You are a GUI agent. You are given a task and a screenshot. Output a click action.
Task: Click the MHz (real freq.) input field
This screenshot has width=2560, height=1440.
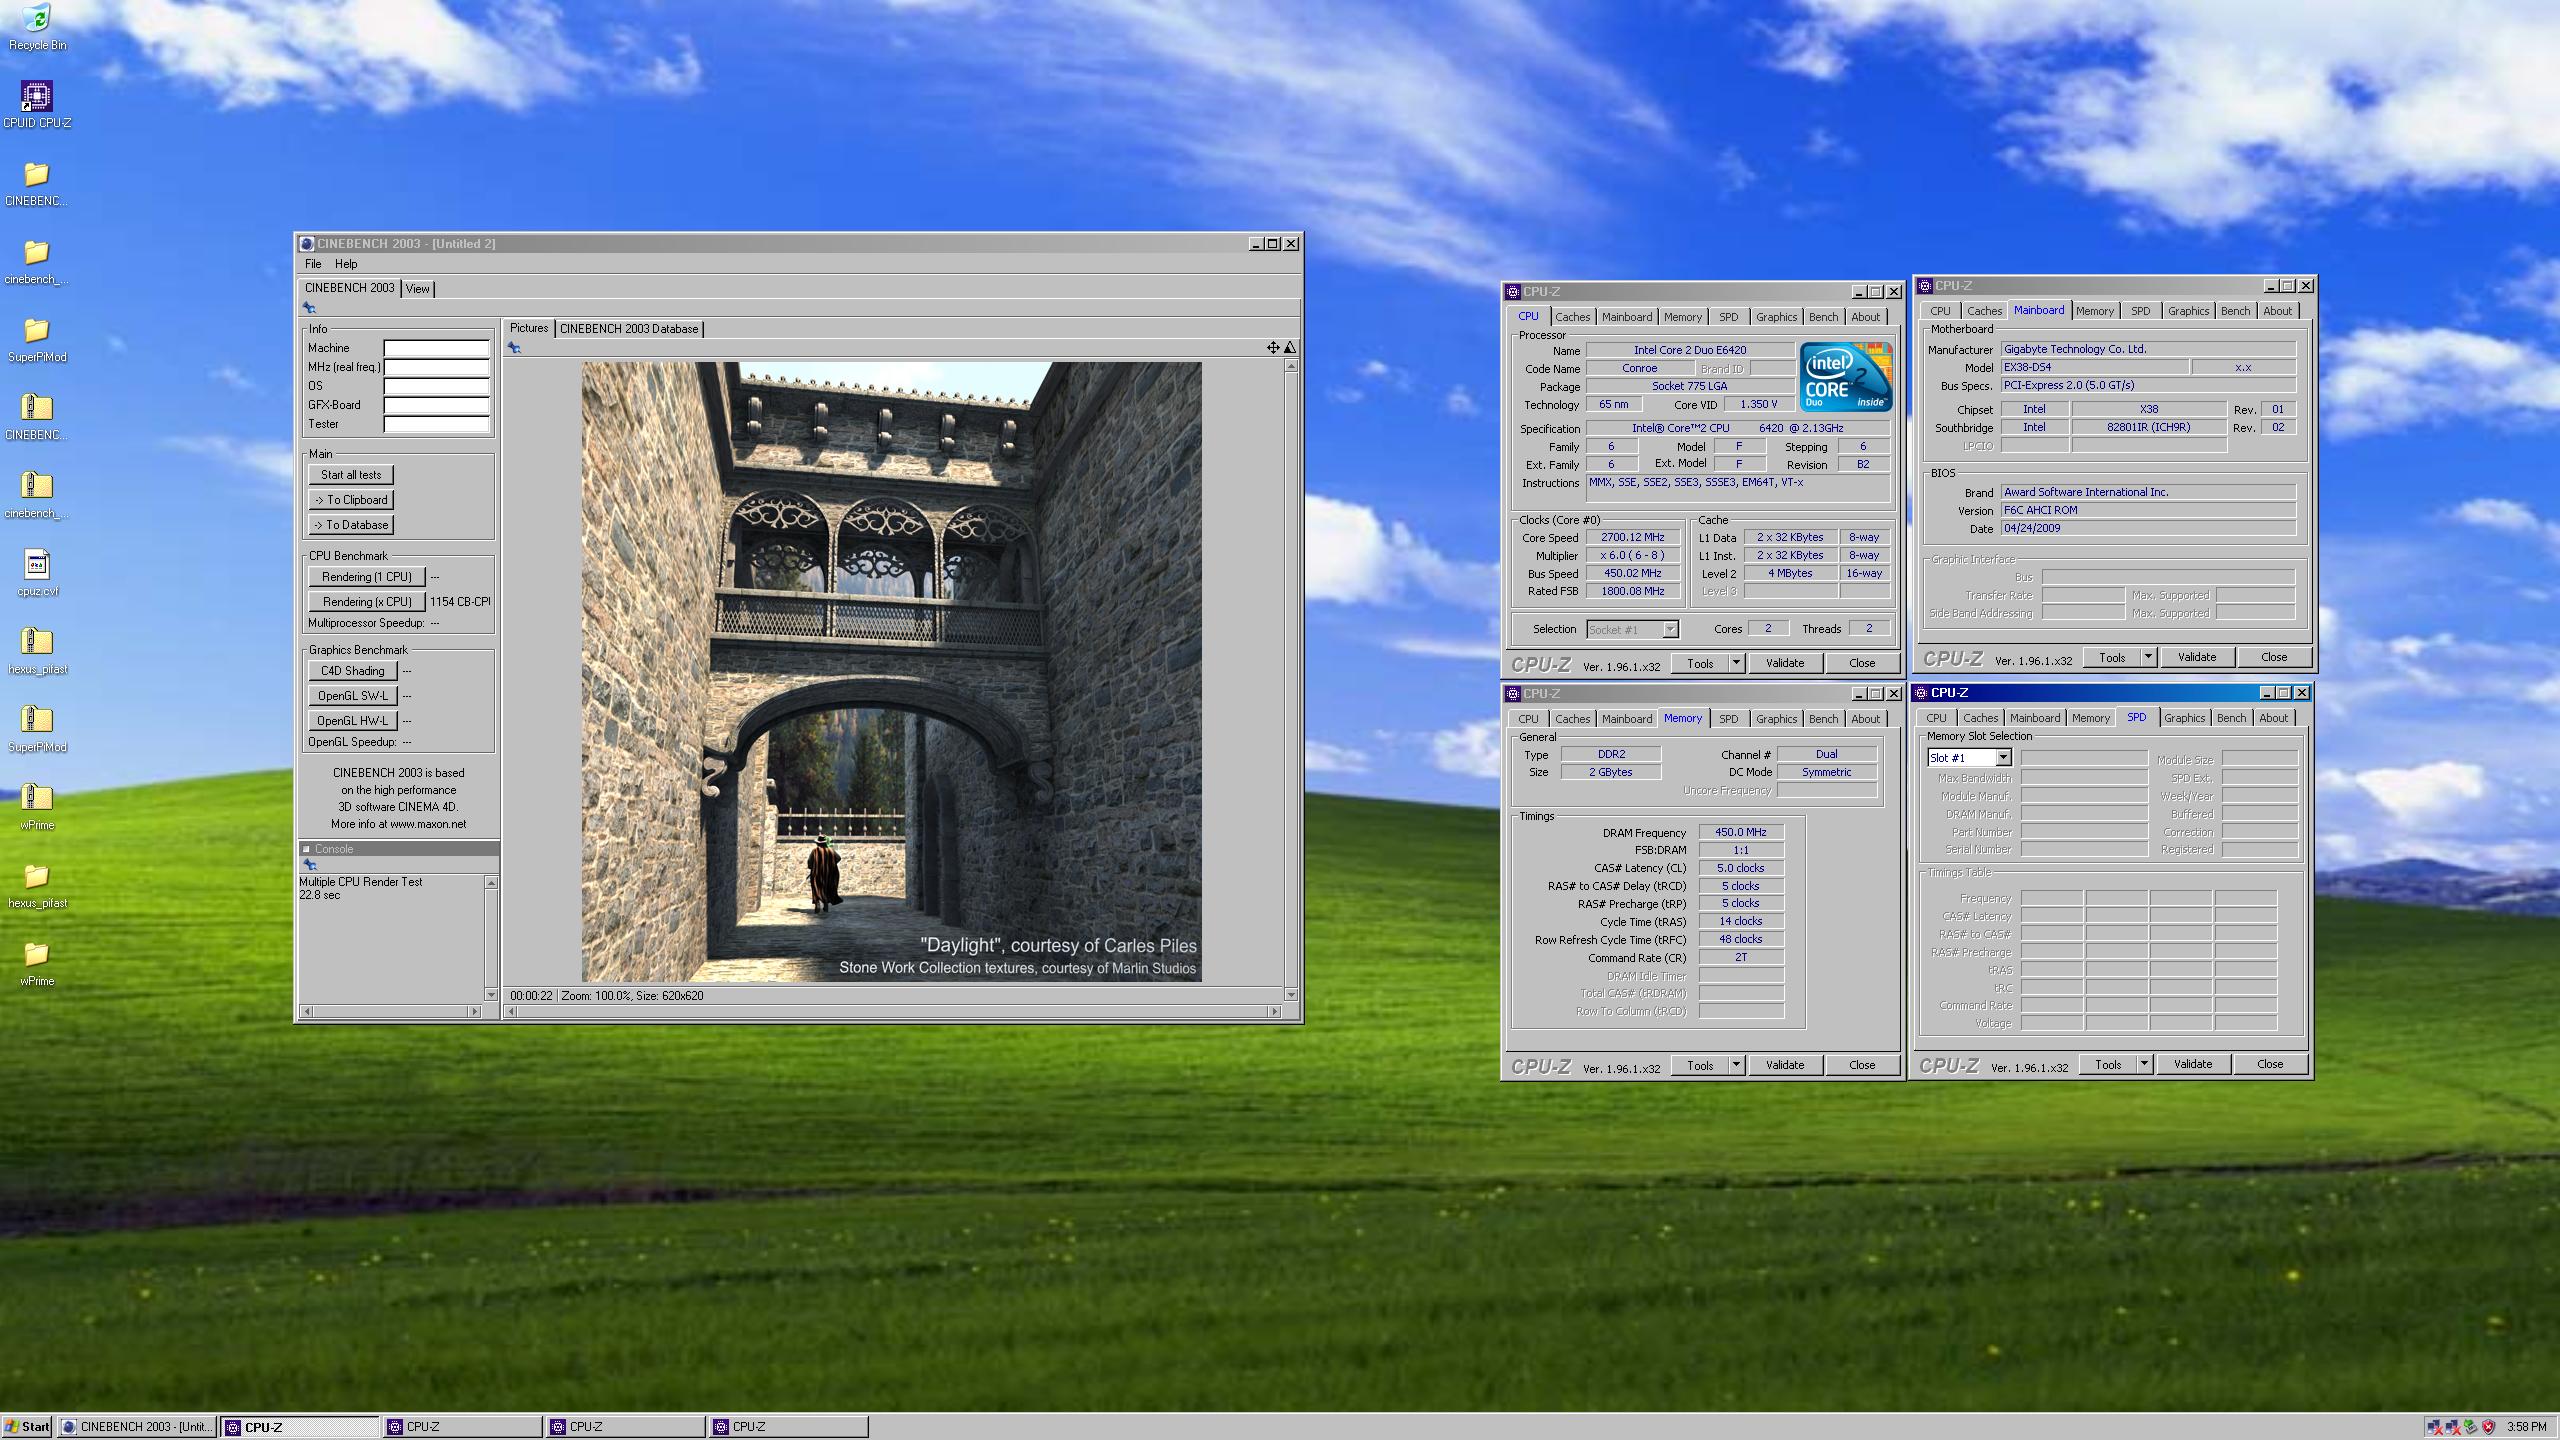pyautogui.click(x=436, y=367)
